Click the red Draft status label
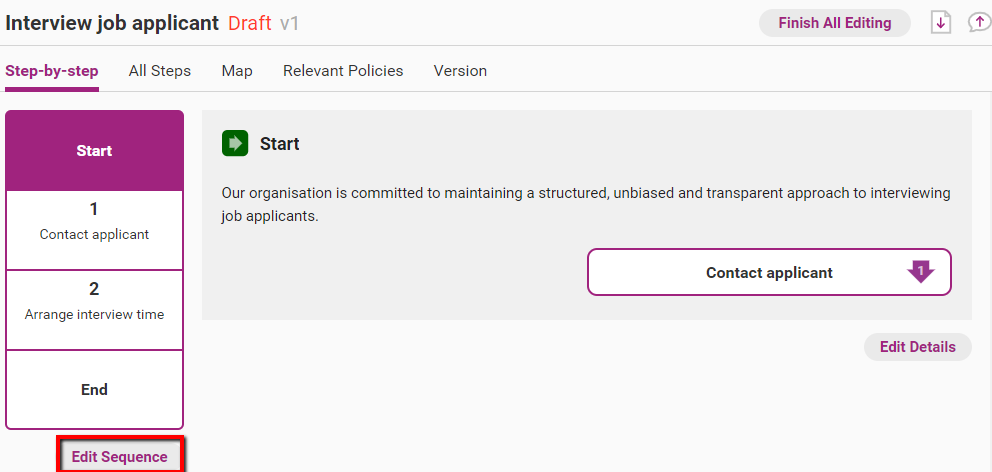Image resolution: width=992 pixels, height=472 pixels. [x=250, y=23]
